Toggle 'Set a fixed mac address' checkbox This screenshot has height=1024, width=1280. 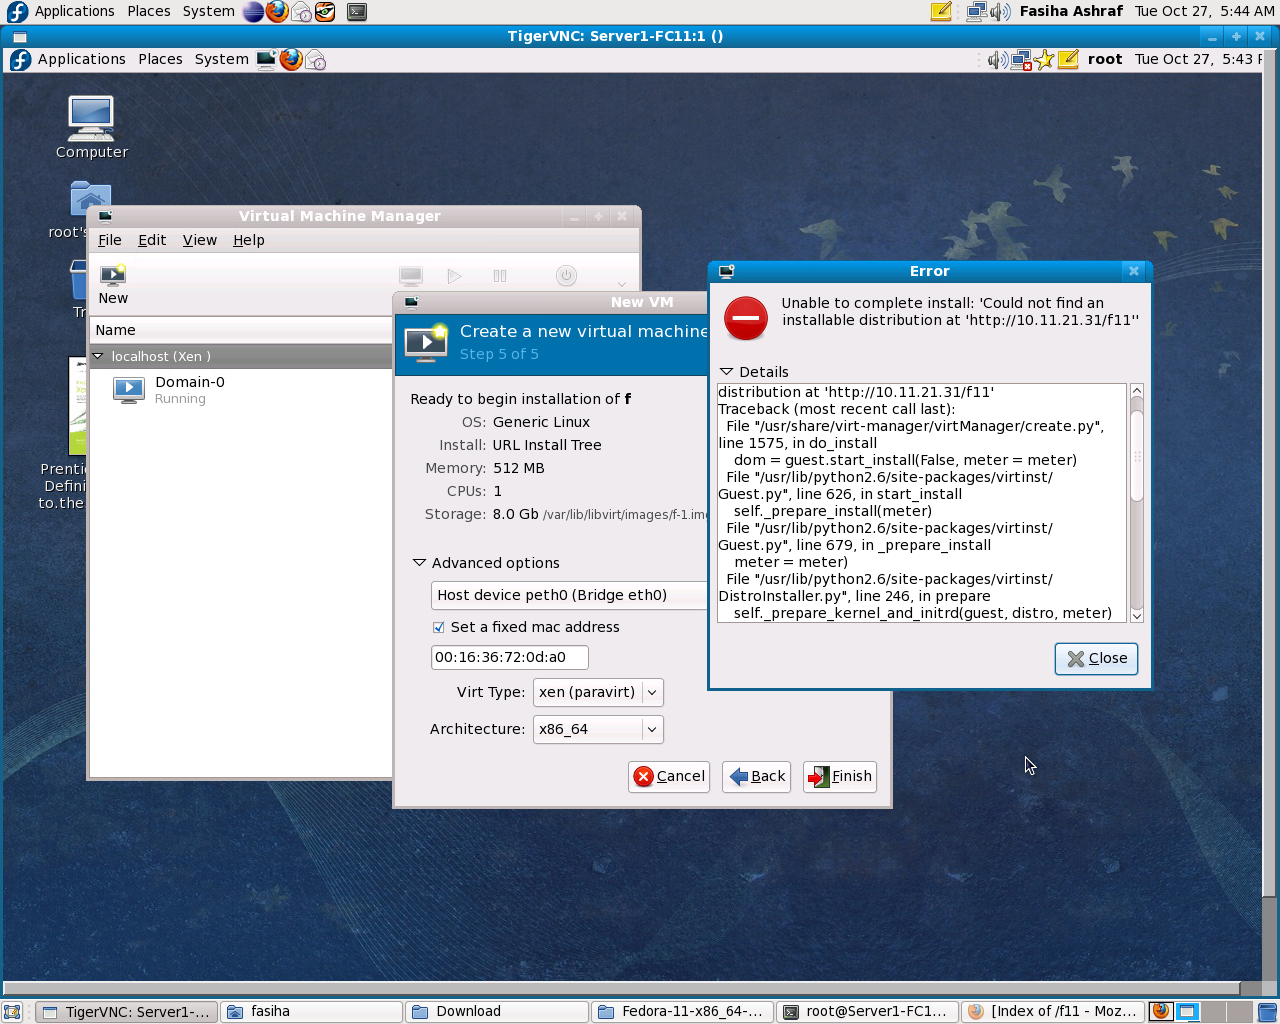pyautogui.click(x=438, y=627)
